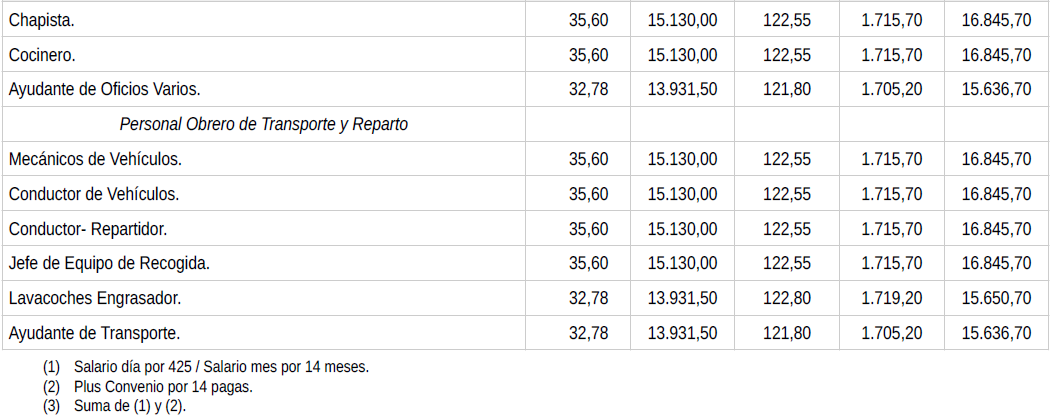Click the Chapista row label
Screen dimensions: 1050x417
[41, 20]
